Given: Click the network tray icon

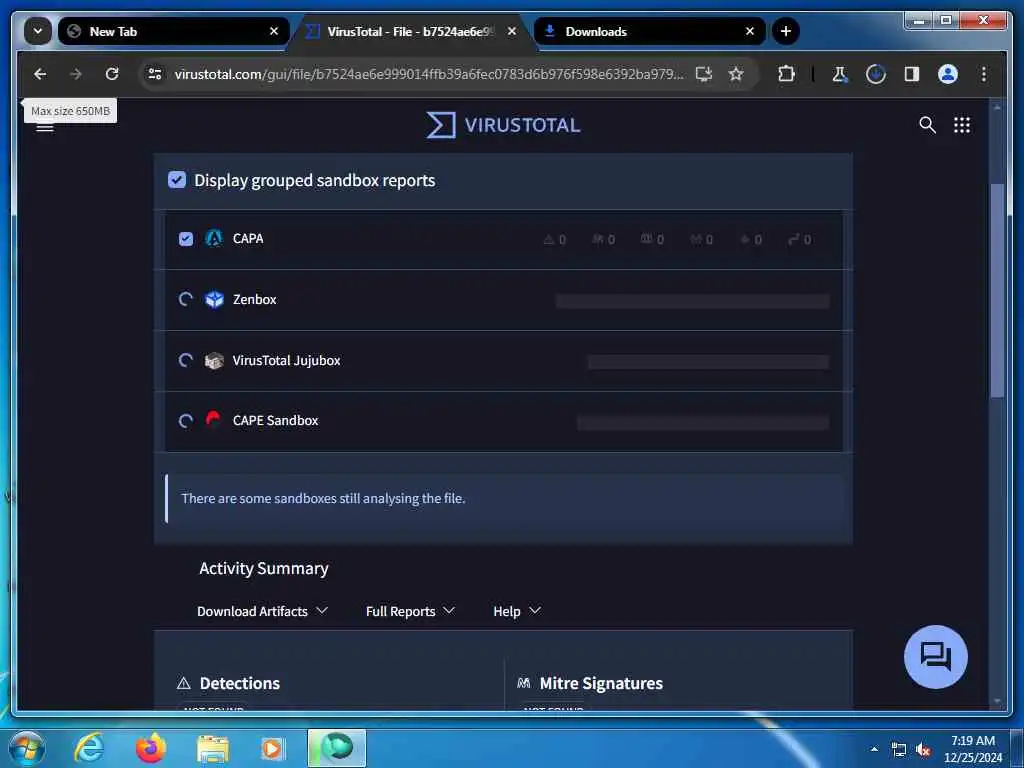Looking at the screenshot, I should (899, 750).
